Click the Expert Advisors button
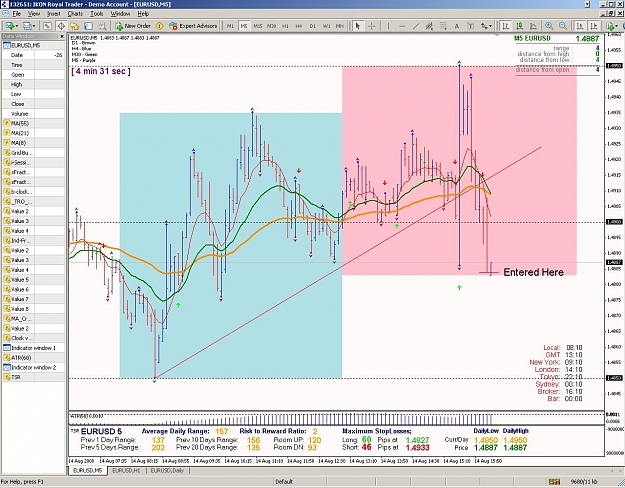This screenshot has height=488, width=625. (x=193, y=26)
